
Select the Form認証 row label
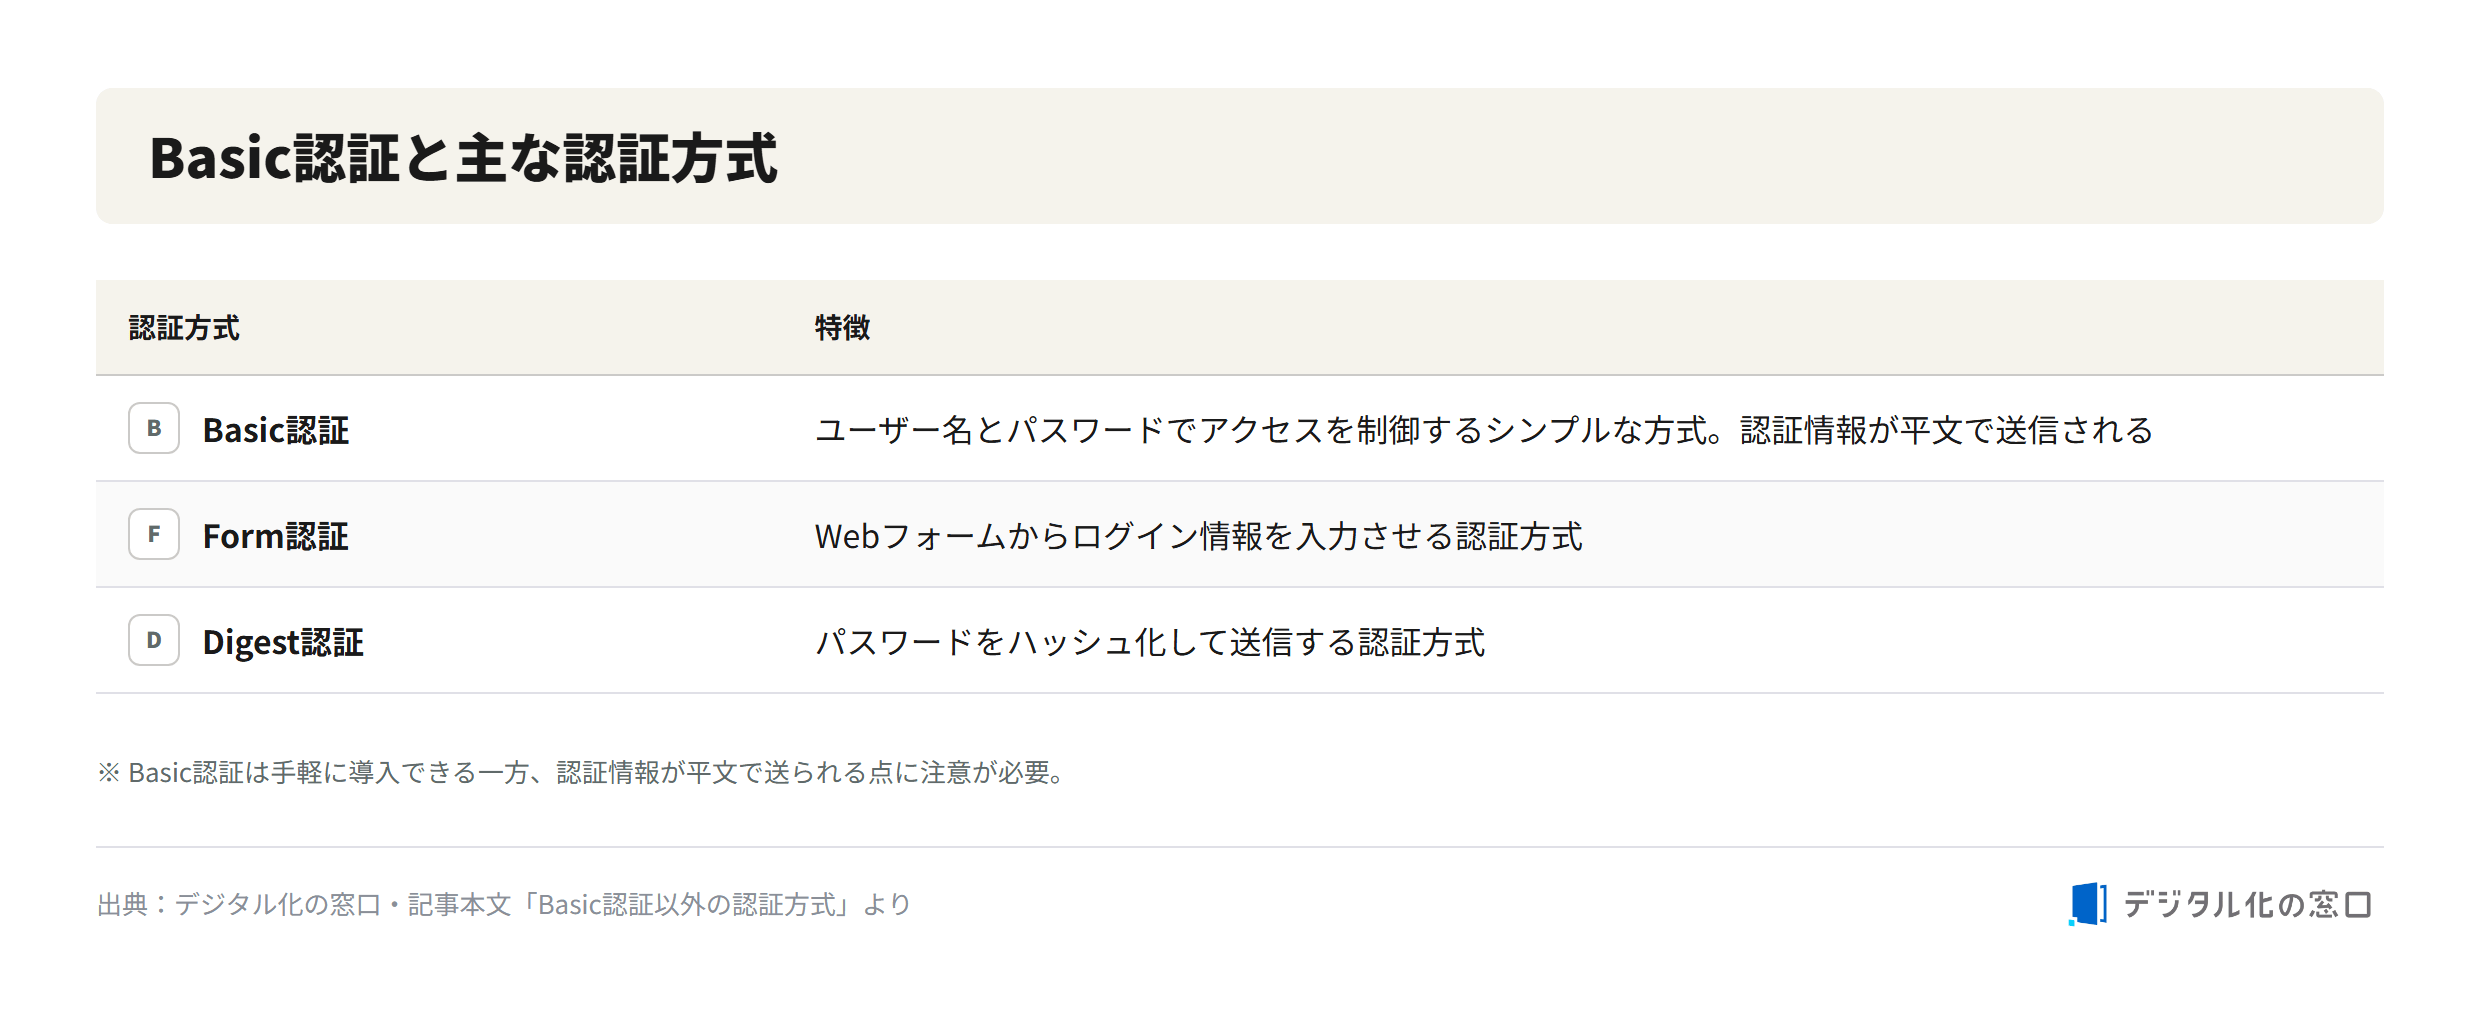tap(276, 536)
